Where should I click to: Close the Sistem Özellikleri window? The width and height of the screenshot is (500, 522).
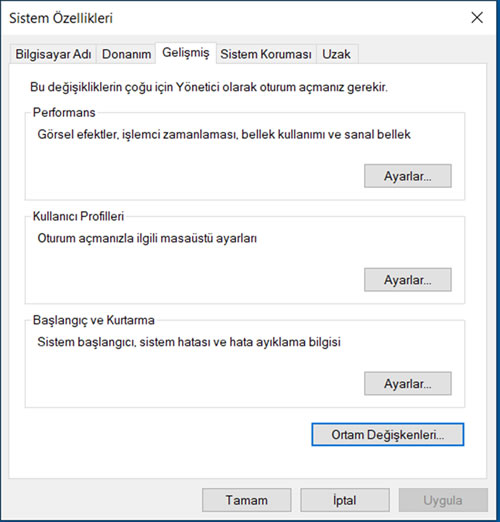click(x=477, y=18)
